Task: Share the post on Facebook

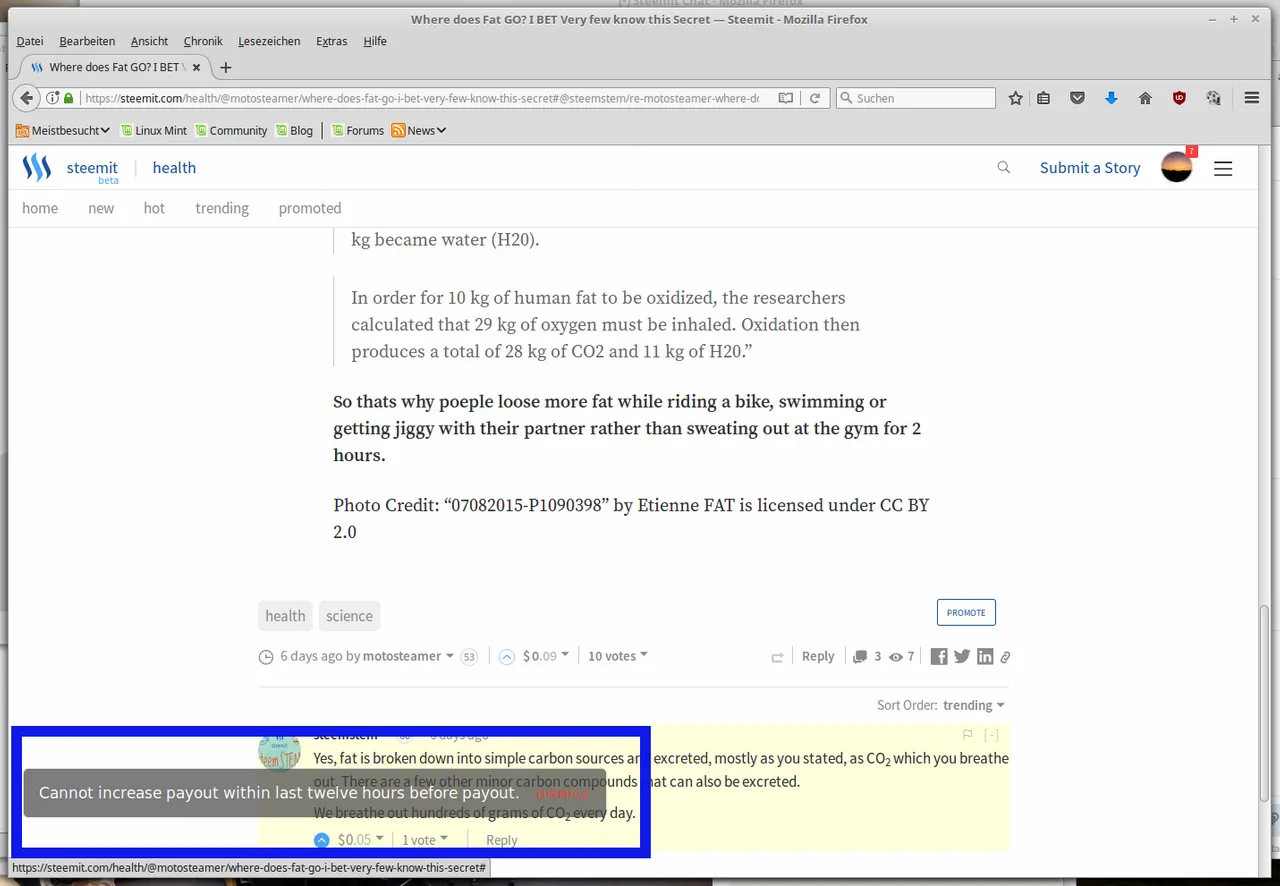Action: click(939, 657)
